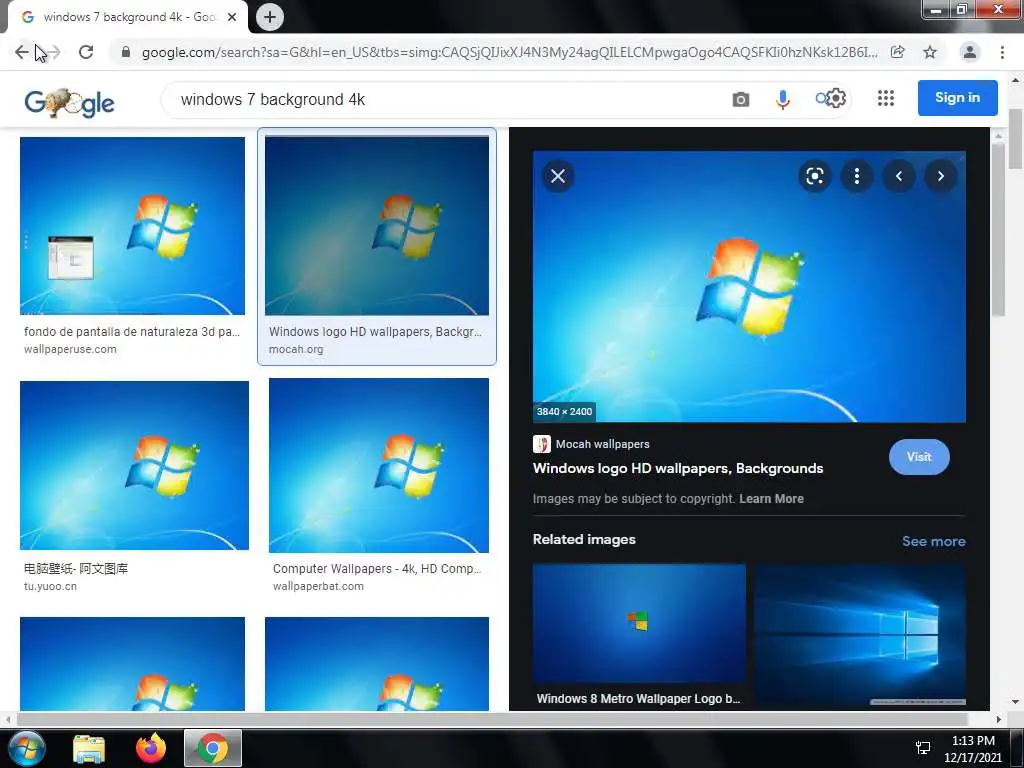1024x768 pixels.
Task: Click the network tray icon
Action: pos(923,748)
